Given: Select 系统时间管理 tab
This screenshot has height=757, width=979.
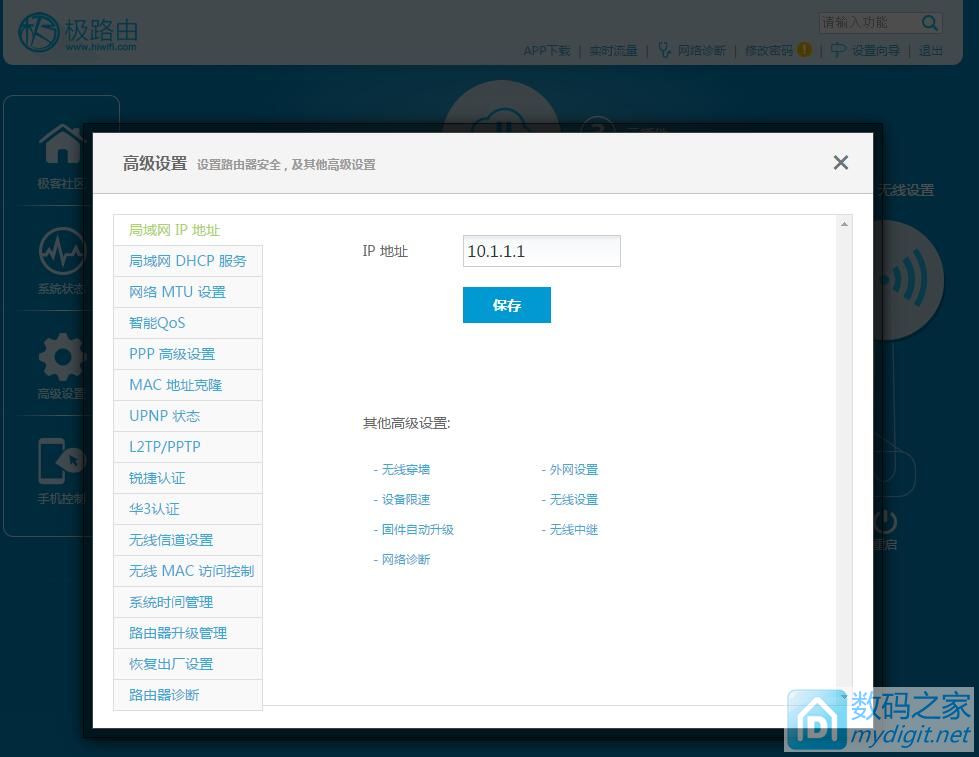Looking at the screenshot, I should tap(188, 602).
